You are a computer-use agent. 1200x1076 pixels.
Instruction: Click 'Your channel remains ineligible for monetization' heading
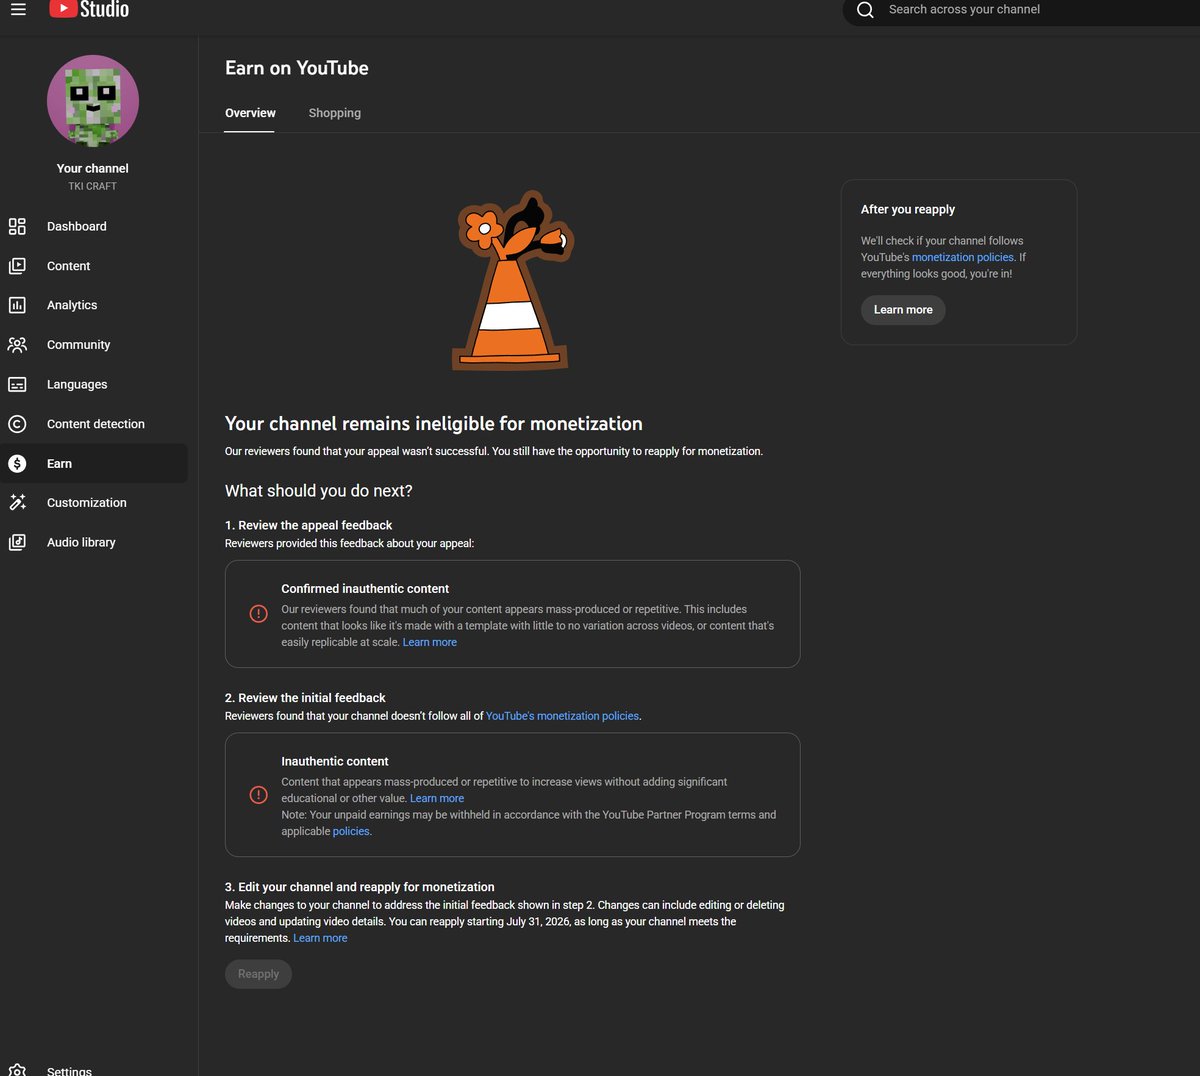coord(434,423)
